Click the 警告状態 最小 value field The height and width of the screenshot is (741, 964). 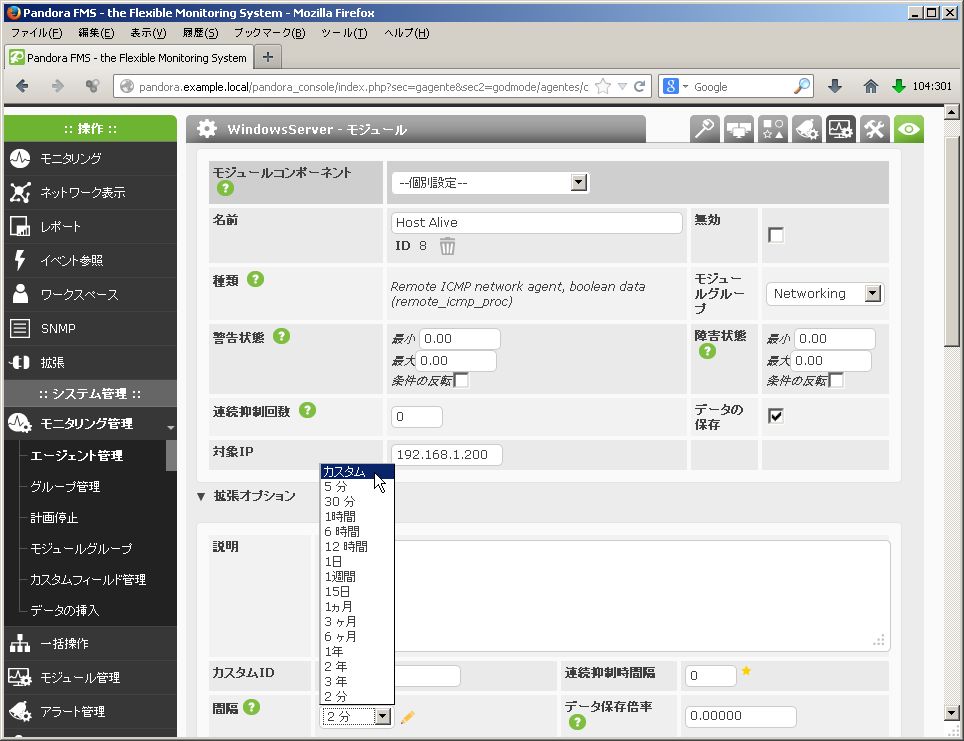460,339
